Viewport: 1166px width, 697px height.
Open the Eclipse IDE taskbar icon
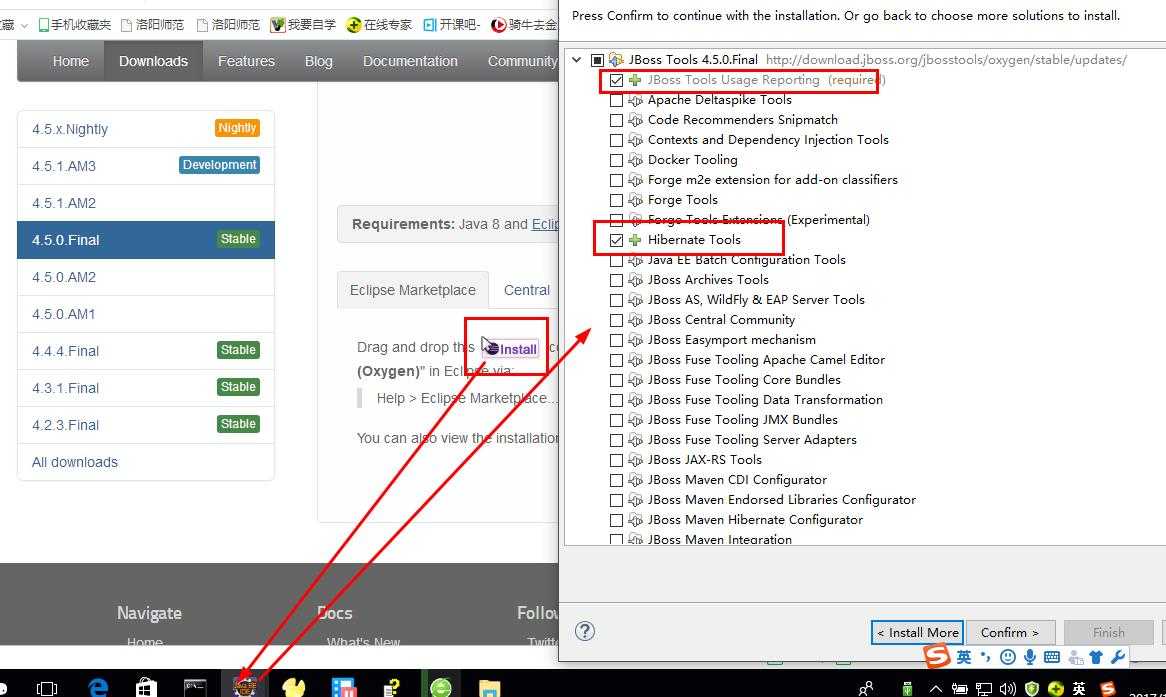click(x=245, y=686)
